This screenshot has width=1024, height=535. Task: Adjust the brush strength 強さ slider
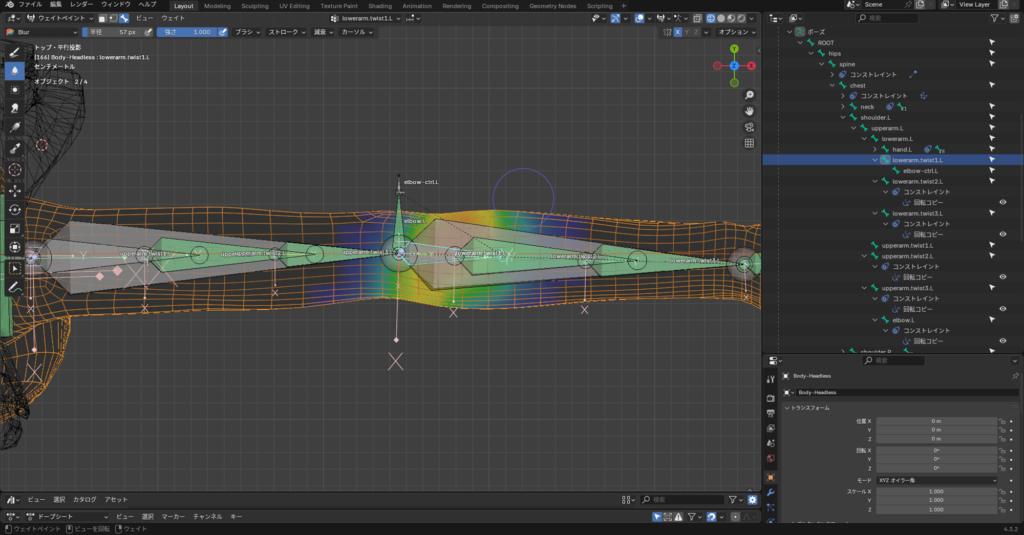pyautogui.click(x=188, y=32)
